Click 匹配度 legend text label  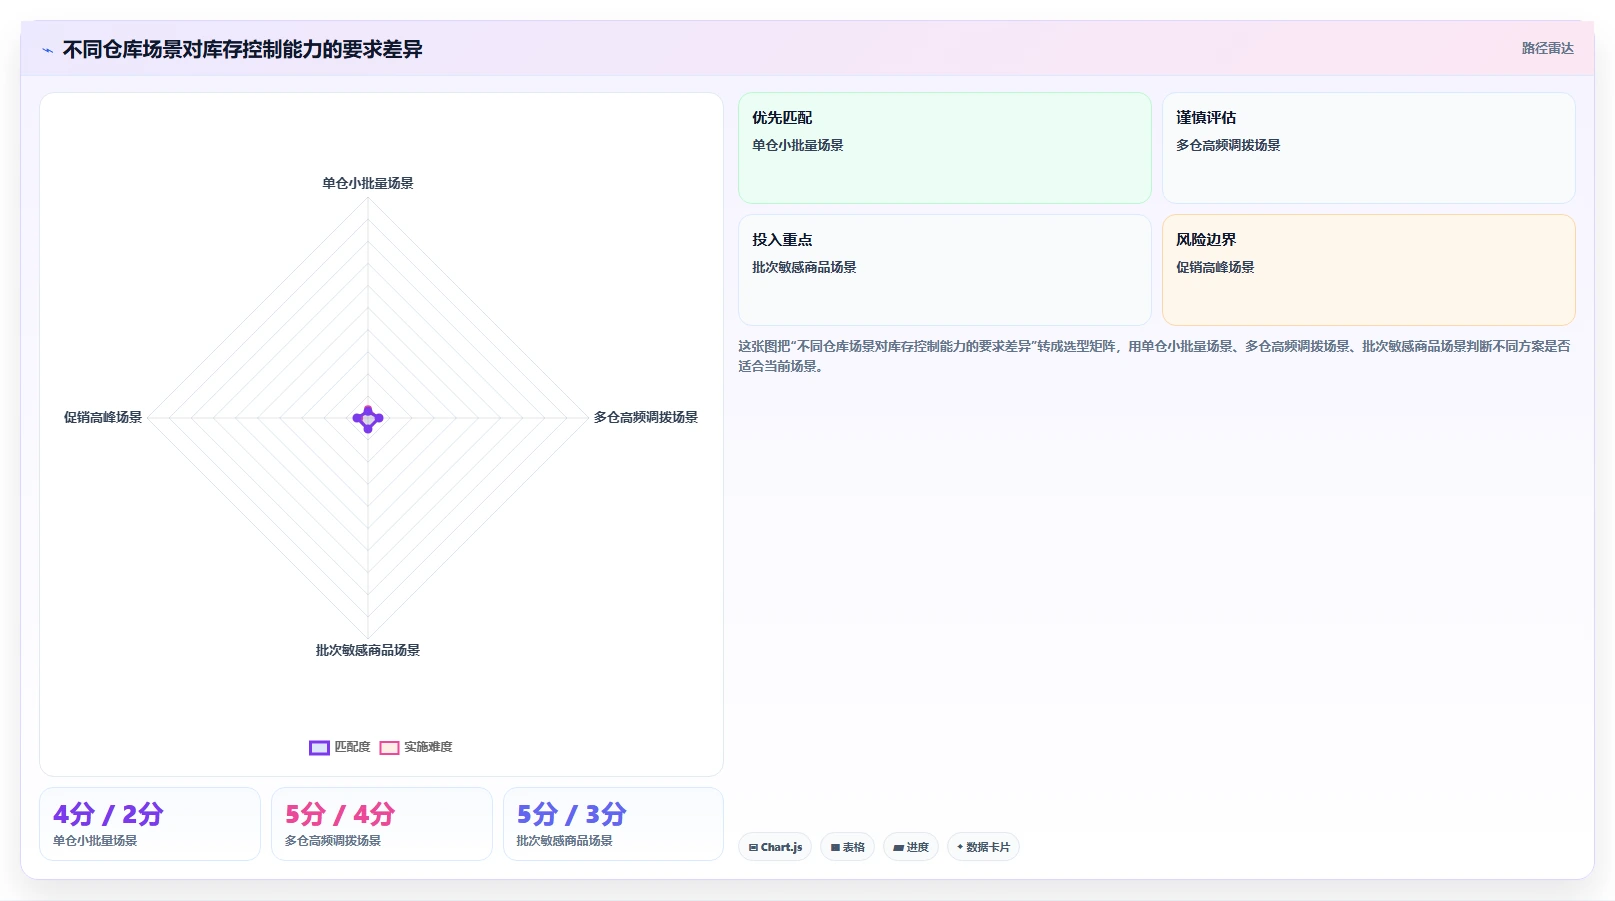point(352,747)
